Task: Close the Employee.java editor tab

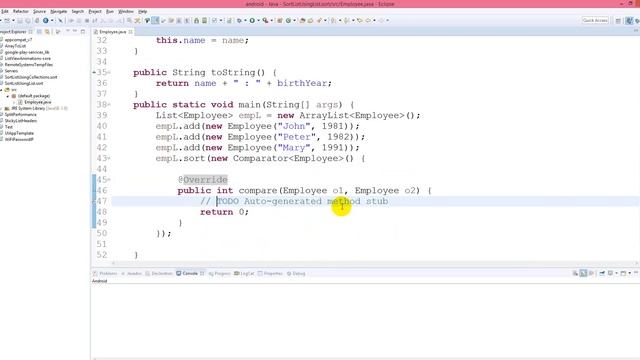Action: coord(131,31)
